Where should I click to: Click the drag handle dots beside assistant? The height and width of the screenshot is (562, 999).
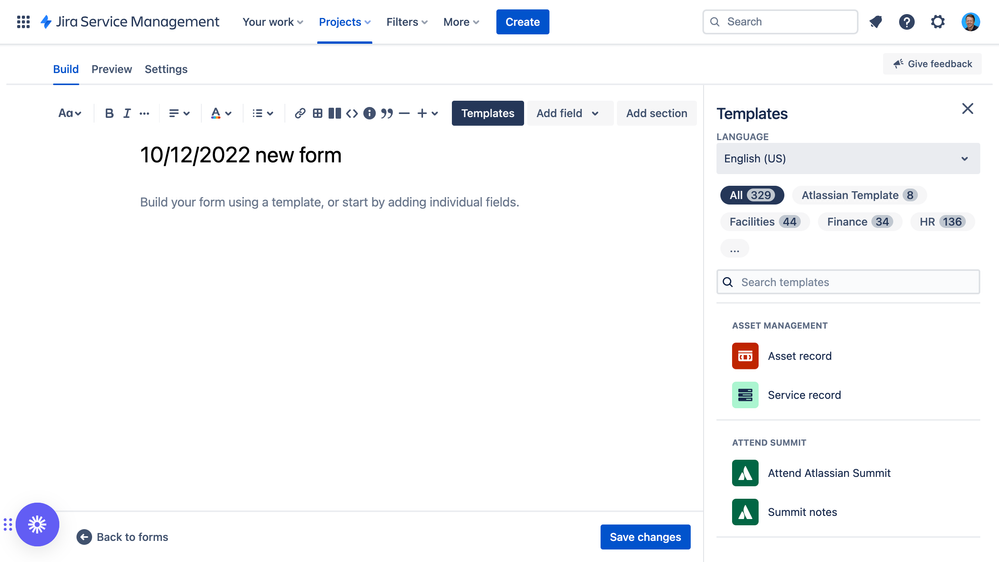[8, 524]
